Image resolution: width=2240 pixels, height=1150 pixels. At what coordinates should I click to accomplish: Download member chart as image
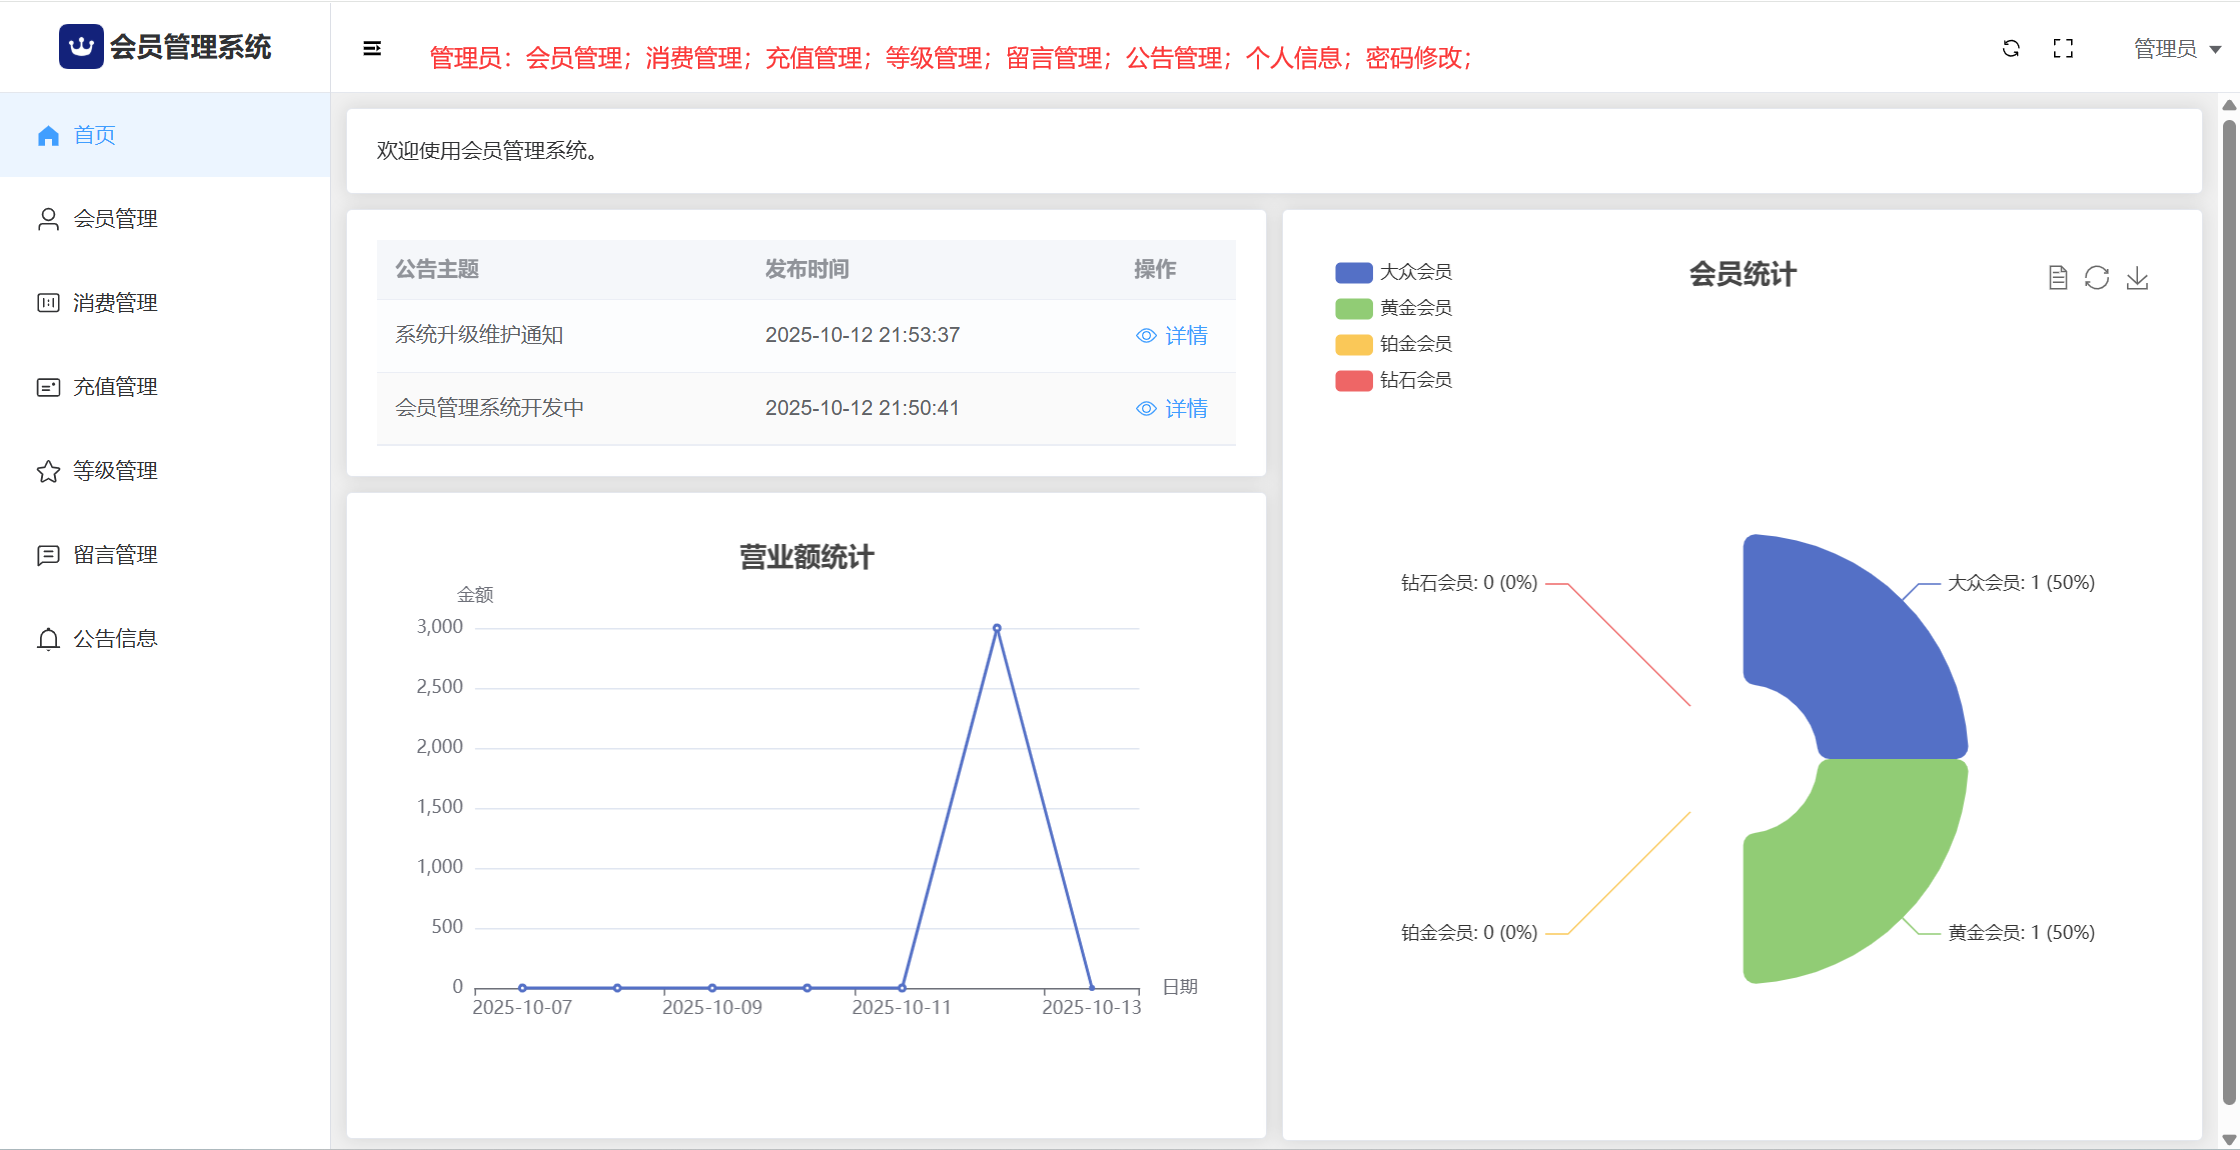point(2137,278)
